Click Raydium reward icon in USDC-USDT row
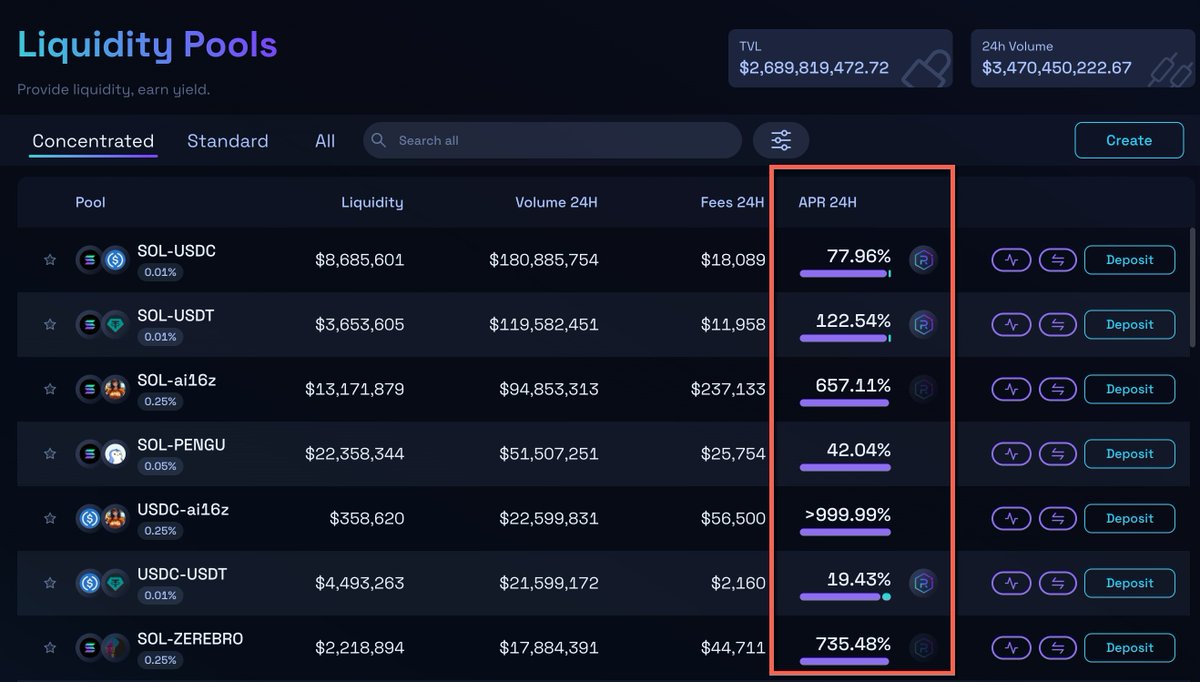This screenshot has height=682, width=1200. coord(923,583)
